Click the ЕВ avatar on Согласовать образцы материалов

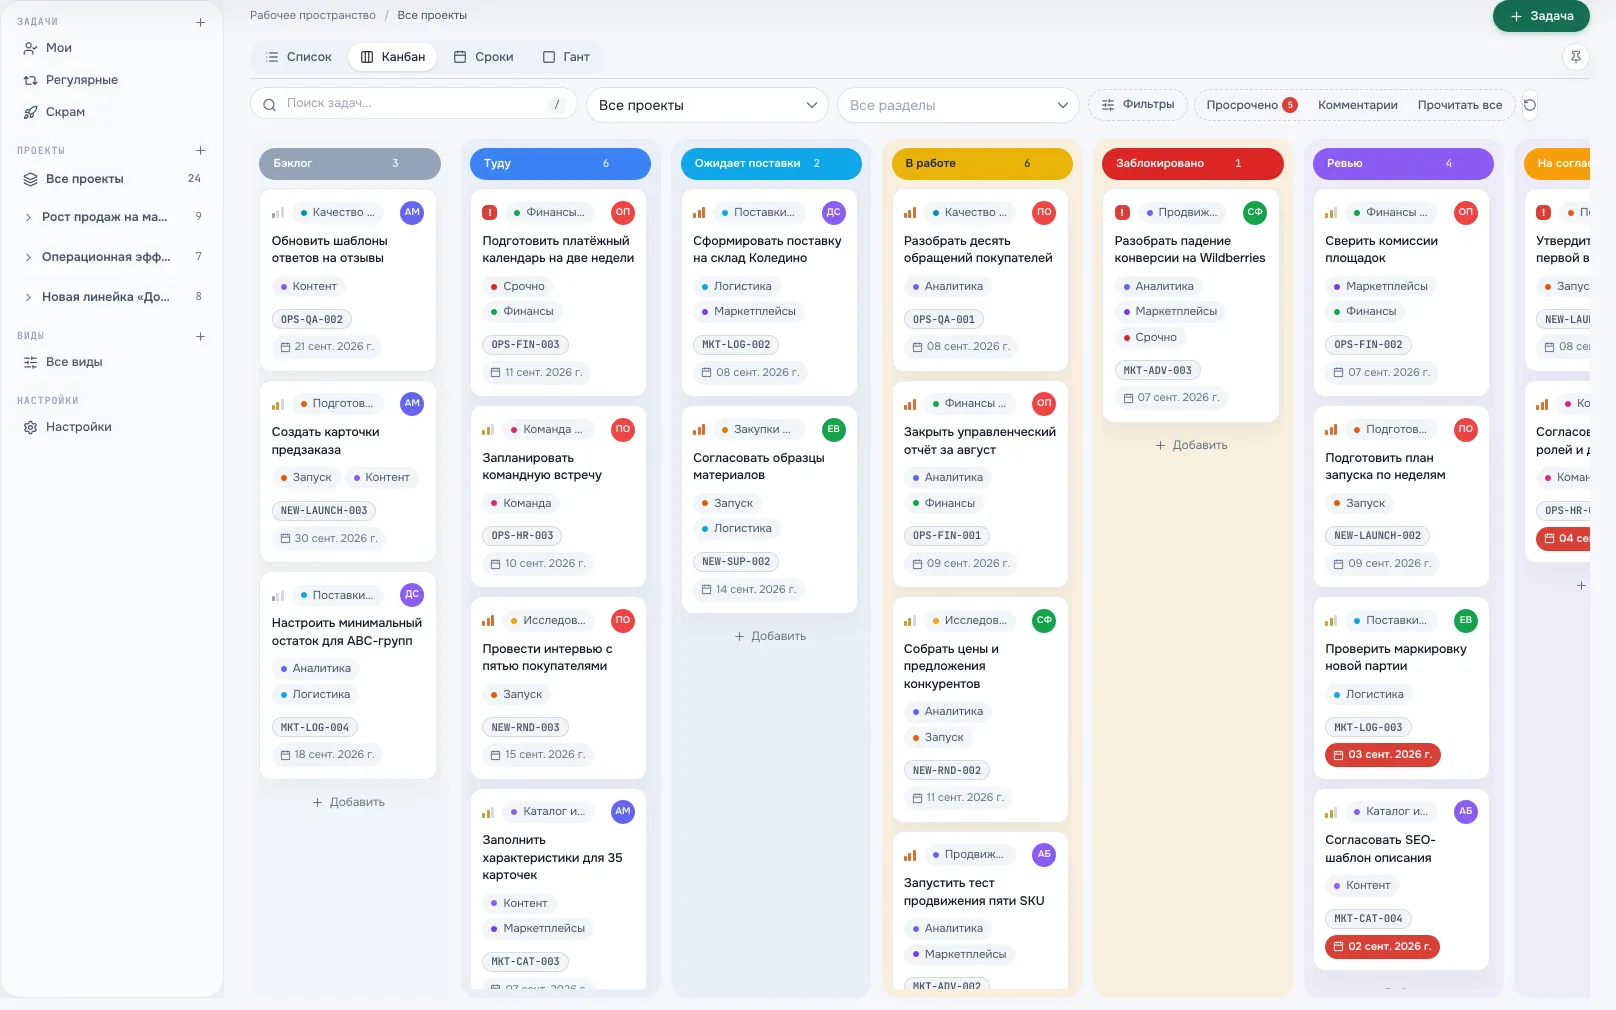pos(834,430)
